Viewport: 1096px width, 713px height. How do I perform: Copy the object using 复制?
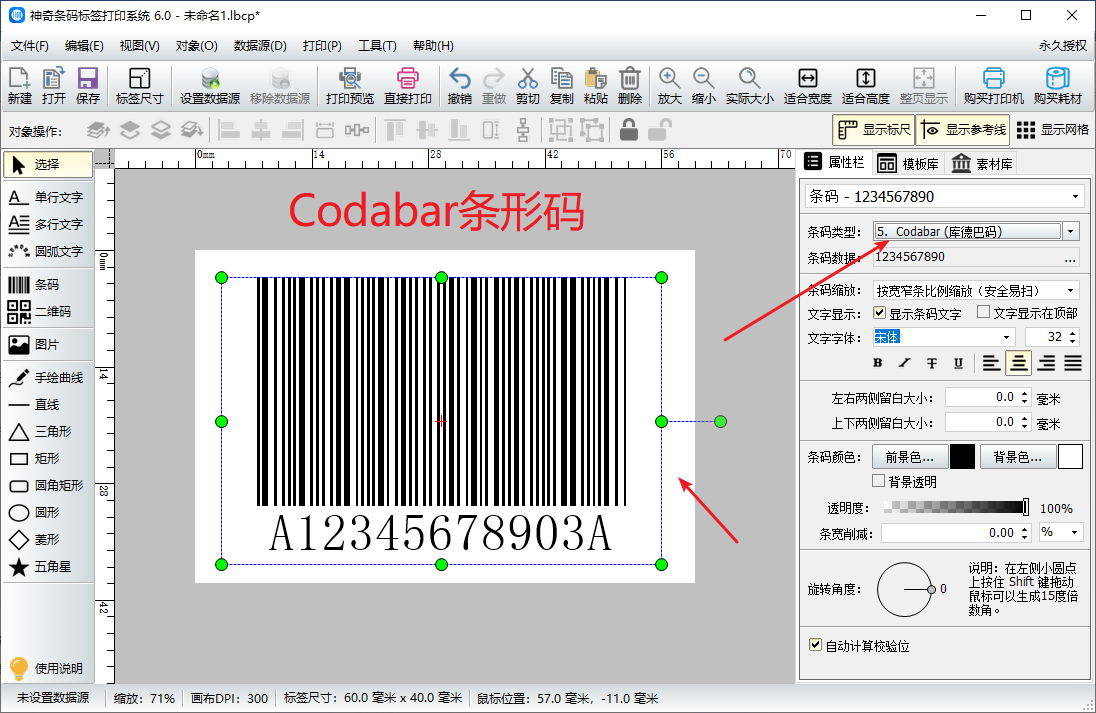tap(561, 86)
